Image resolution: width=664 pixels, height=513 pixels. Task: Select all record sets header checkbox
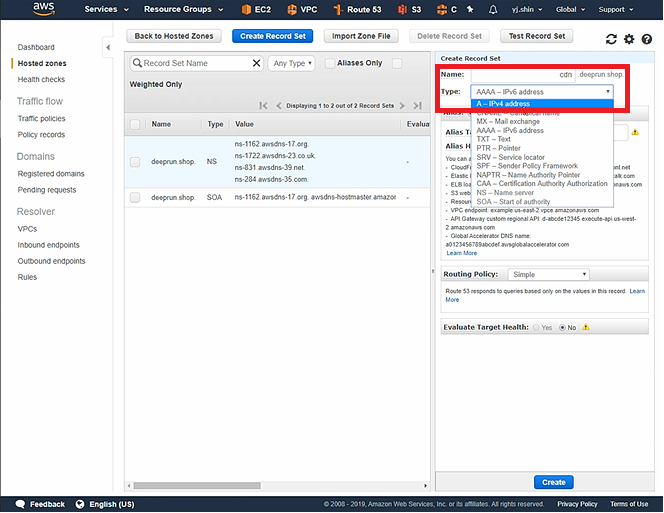(135, 124)
